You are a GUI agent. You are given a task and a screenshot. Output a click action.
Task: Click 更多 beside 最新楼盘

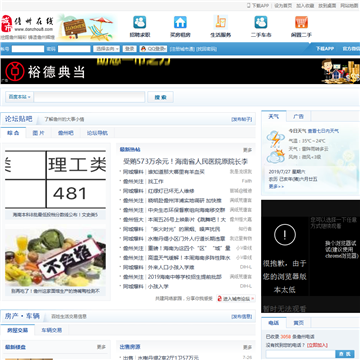101,347
